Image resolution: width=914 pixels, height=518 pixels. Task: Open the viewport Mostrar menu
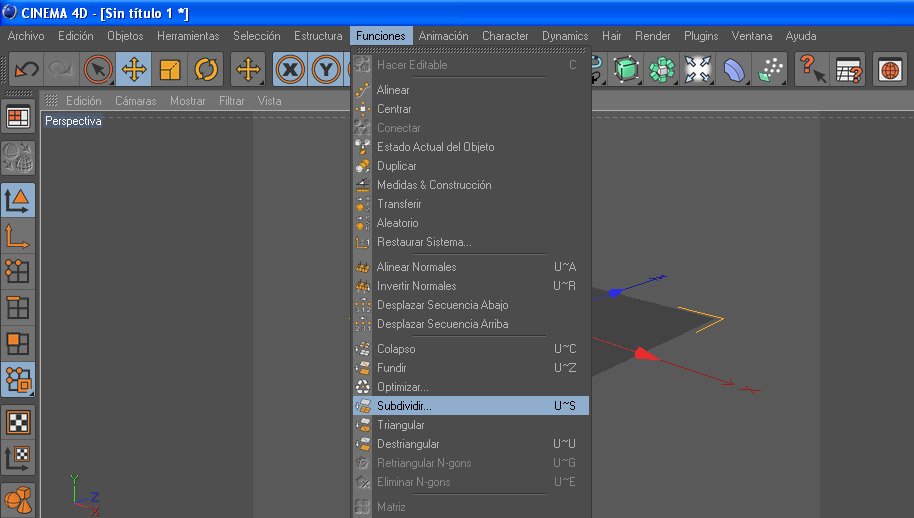[188, 101]
